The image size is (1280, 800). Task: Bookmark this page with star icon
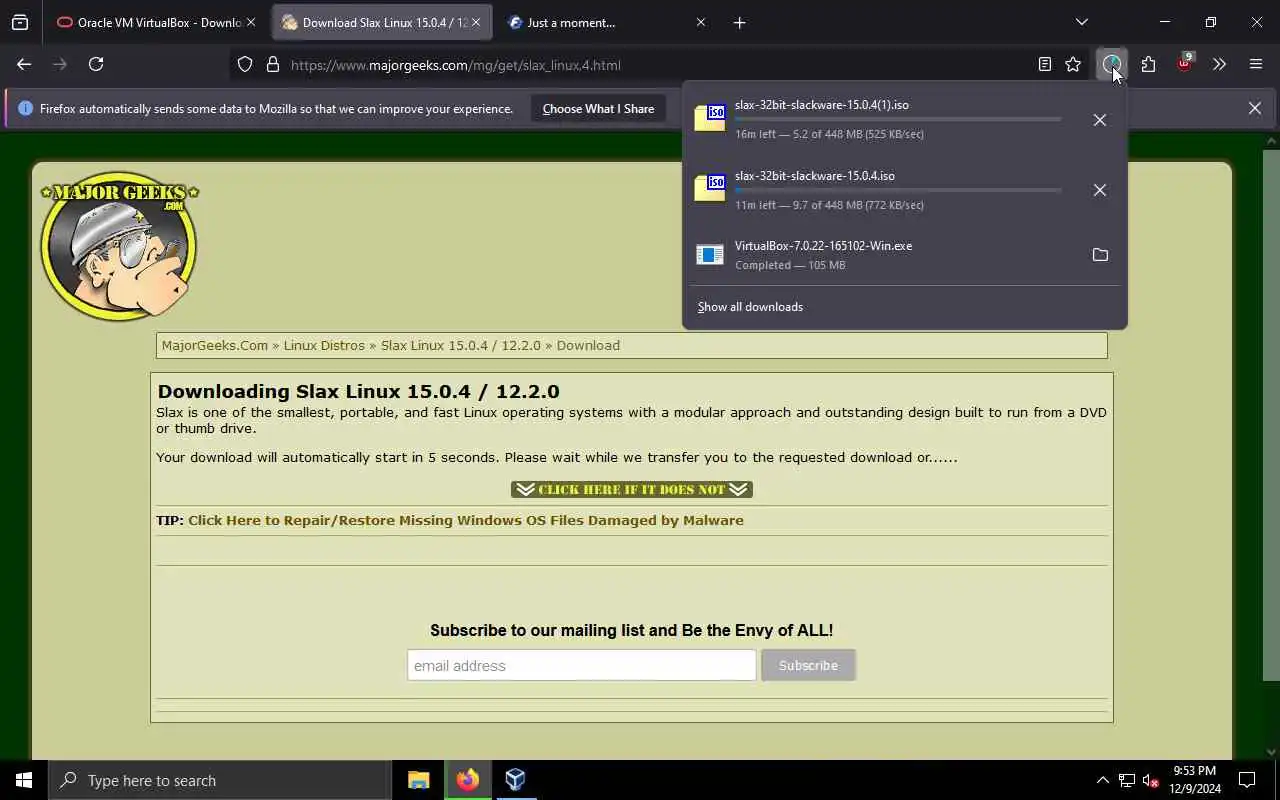coord(1073,64)
